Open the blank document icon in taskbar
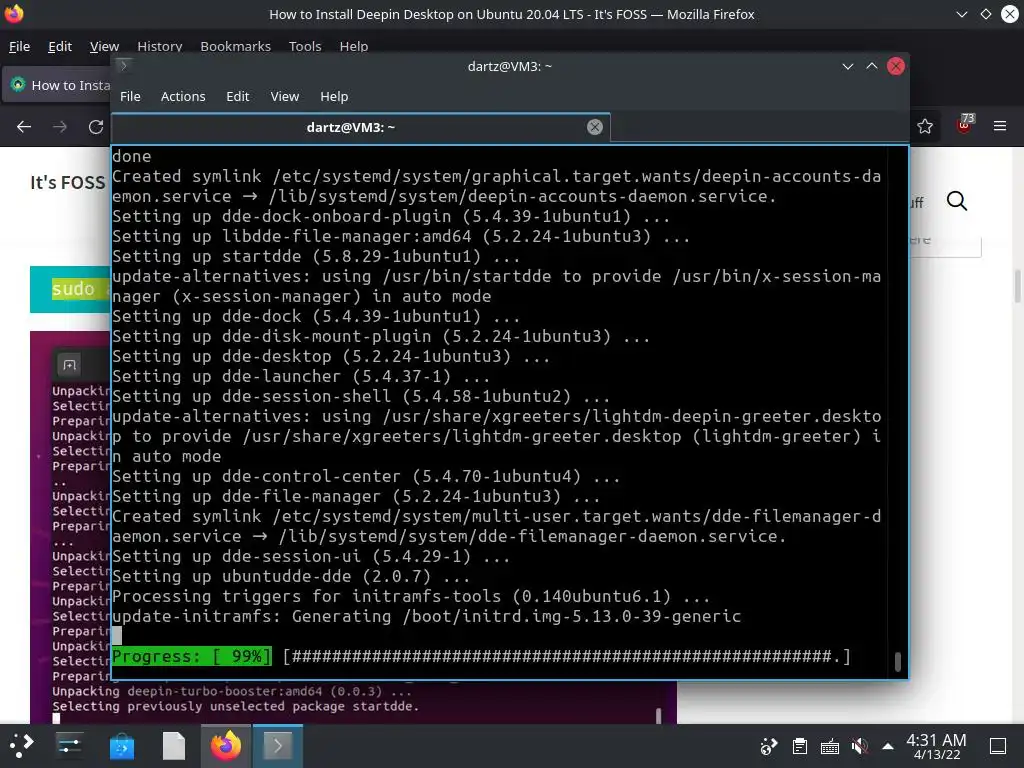 [174, 745]
